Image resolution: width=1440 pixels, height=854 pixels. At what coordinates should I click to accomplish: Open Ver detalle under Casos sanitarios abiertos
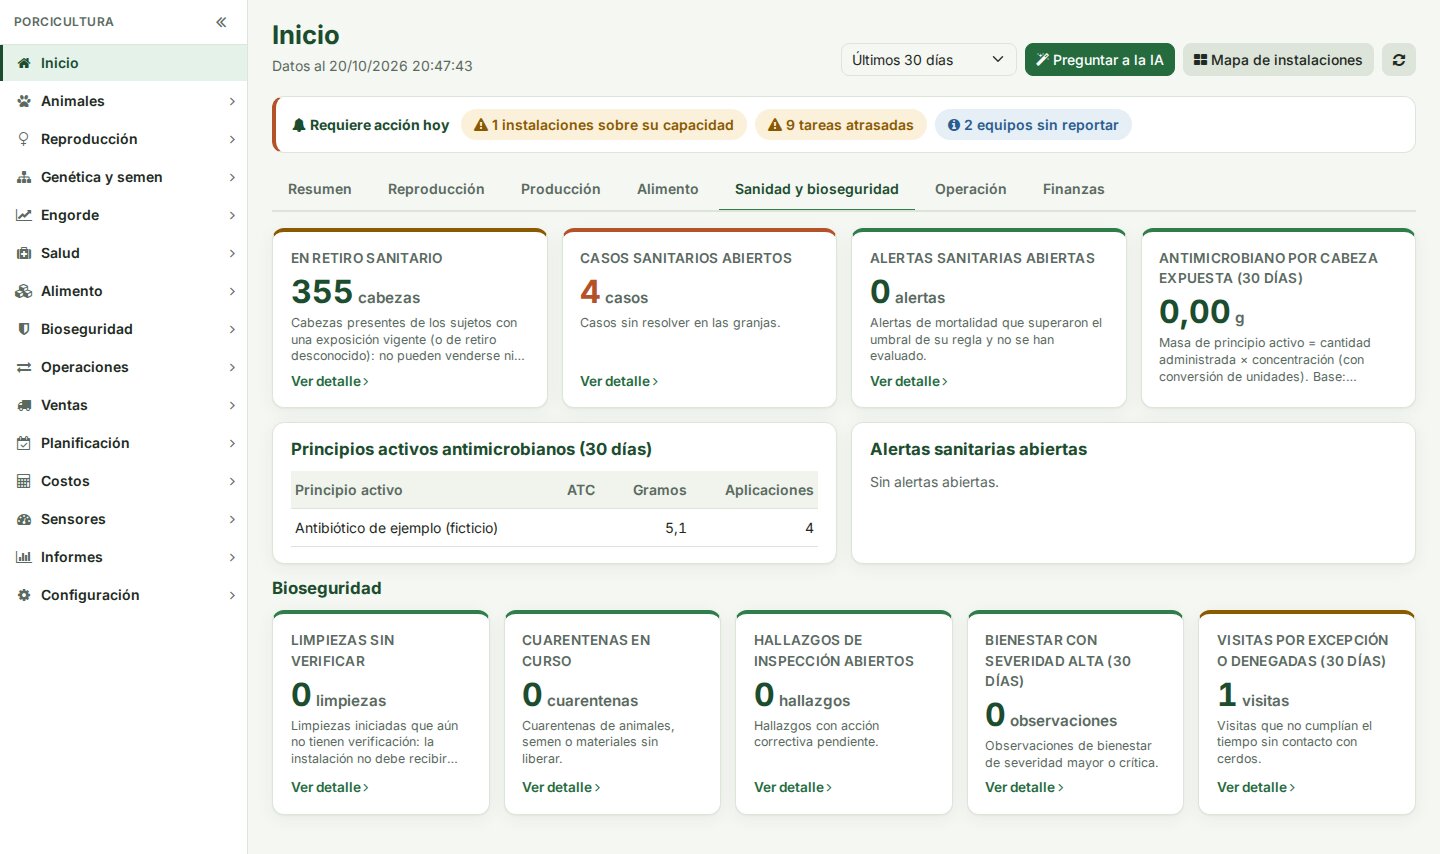[619, 381]
